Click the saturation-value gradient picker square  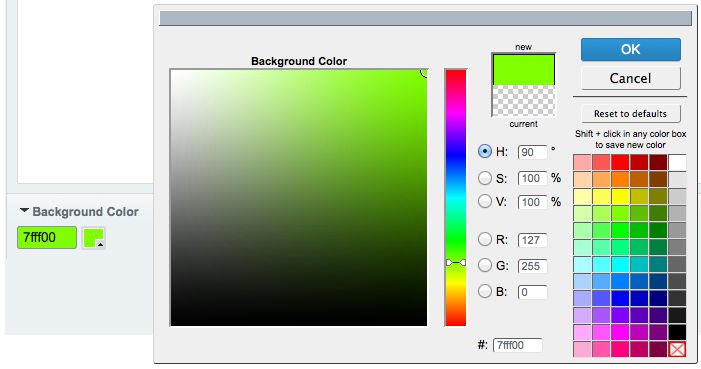(299, 197)
